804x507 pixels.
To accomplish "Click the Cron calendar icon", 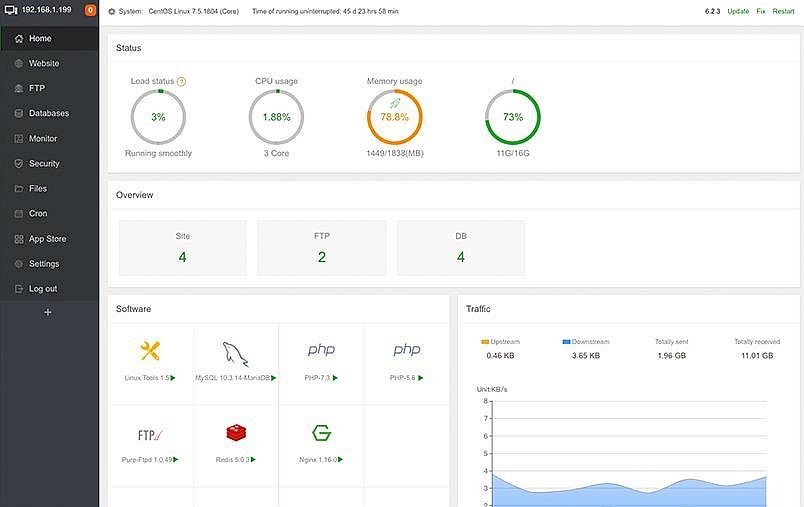I will point(19,213).
